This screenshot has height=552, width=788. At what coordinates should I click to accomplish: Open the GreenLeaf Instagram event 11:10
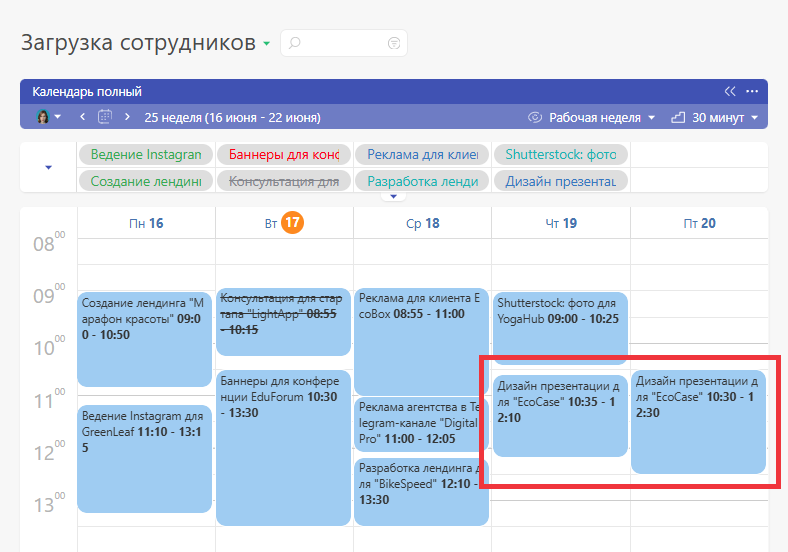pyautogui.click(x=145, y=459)
